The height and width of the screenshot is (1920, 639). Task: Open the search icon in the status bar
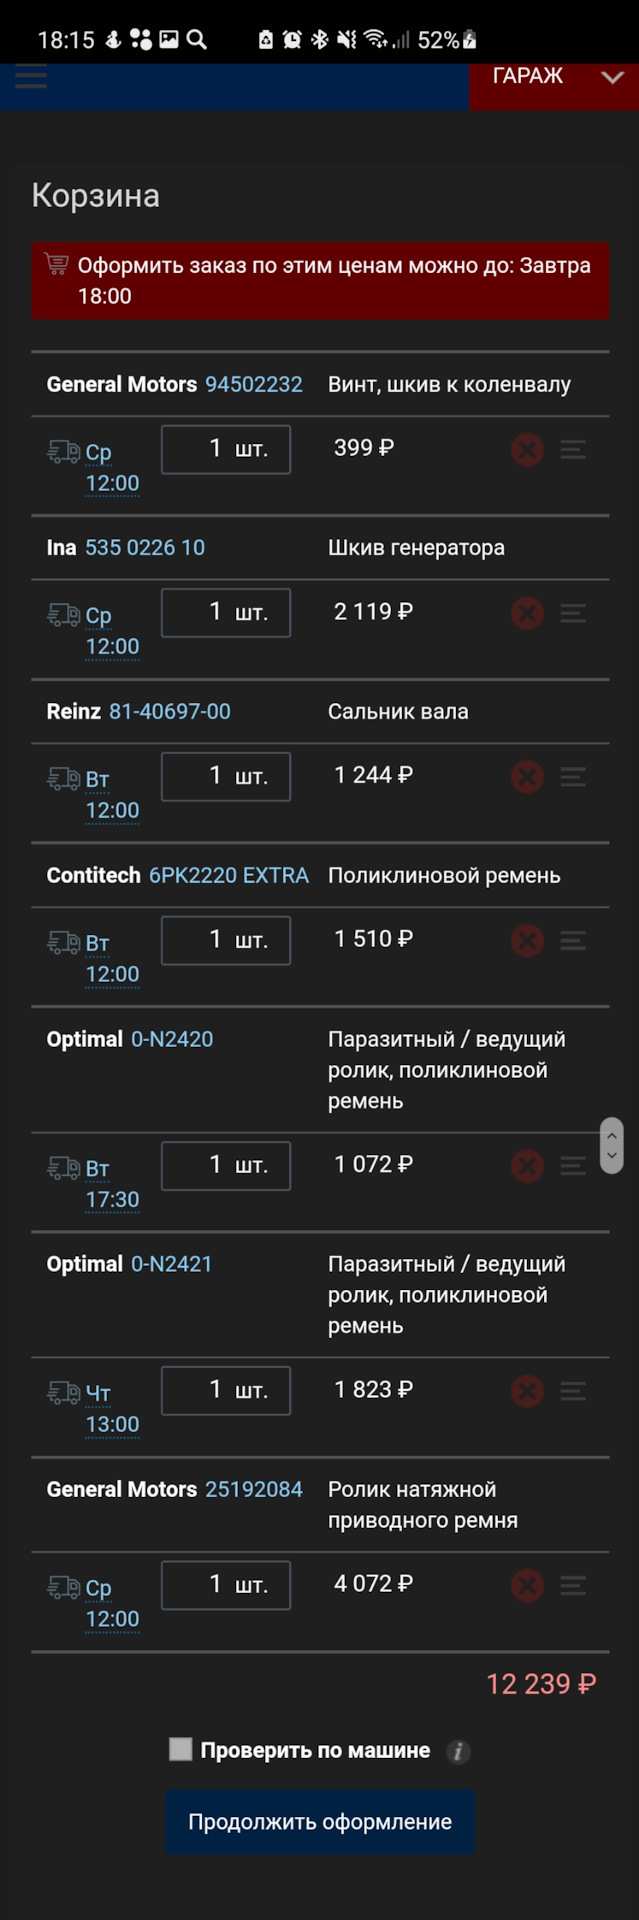198,38
